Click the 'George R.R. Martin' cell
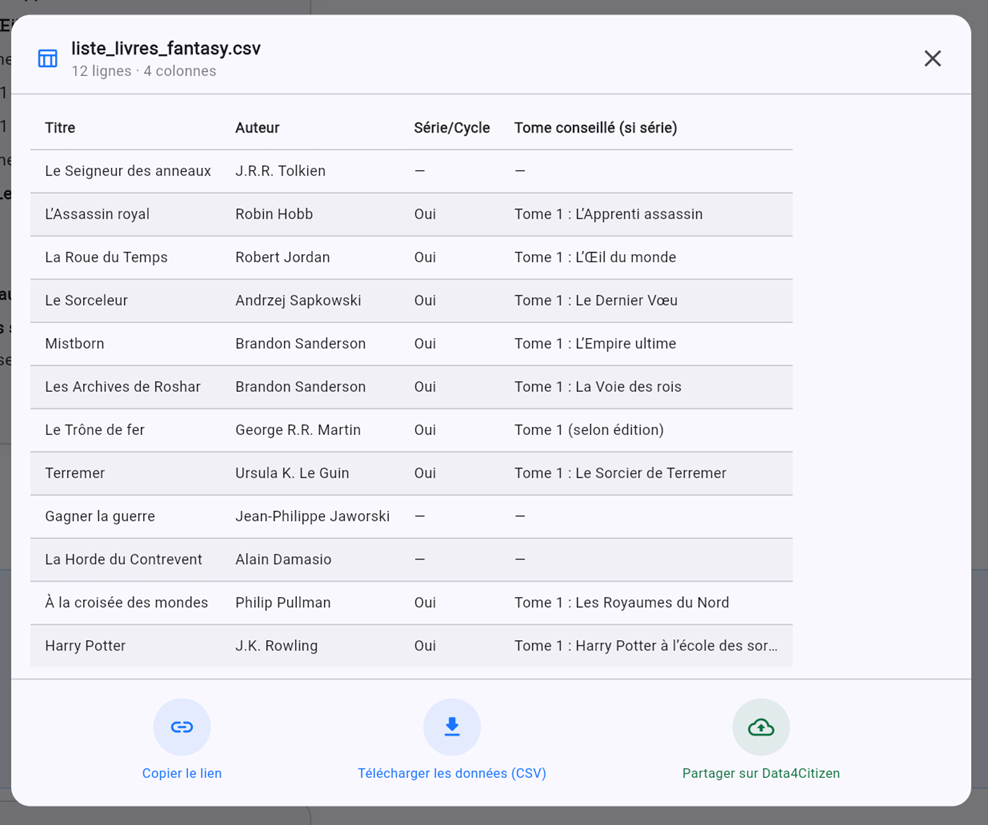The width and height of the screenshot is (988, 825). coord(298,430)
